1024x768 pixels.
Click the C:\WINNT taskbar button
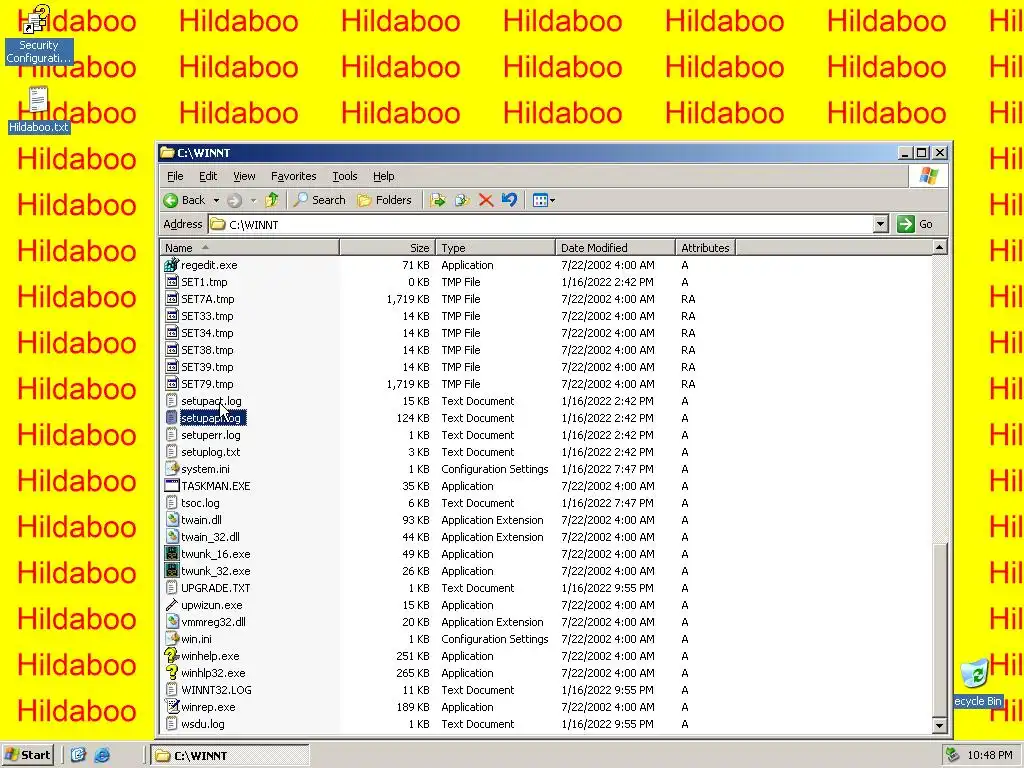click(230, 756)
